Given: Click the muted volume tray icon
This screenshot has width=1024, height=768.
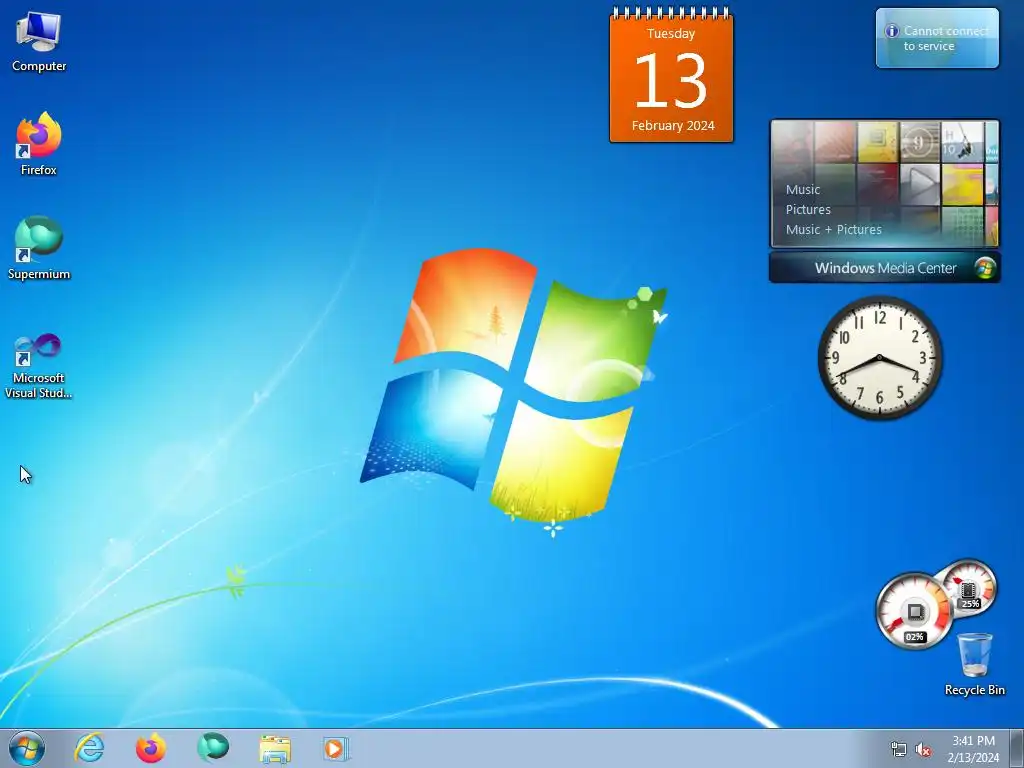Looking at the screenshot, I should pyautogui.click(x=923, y=749).
